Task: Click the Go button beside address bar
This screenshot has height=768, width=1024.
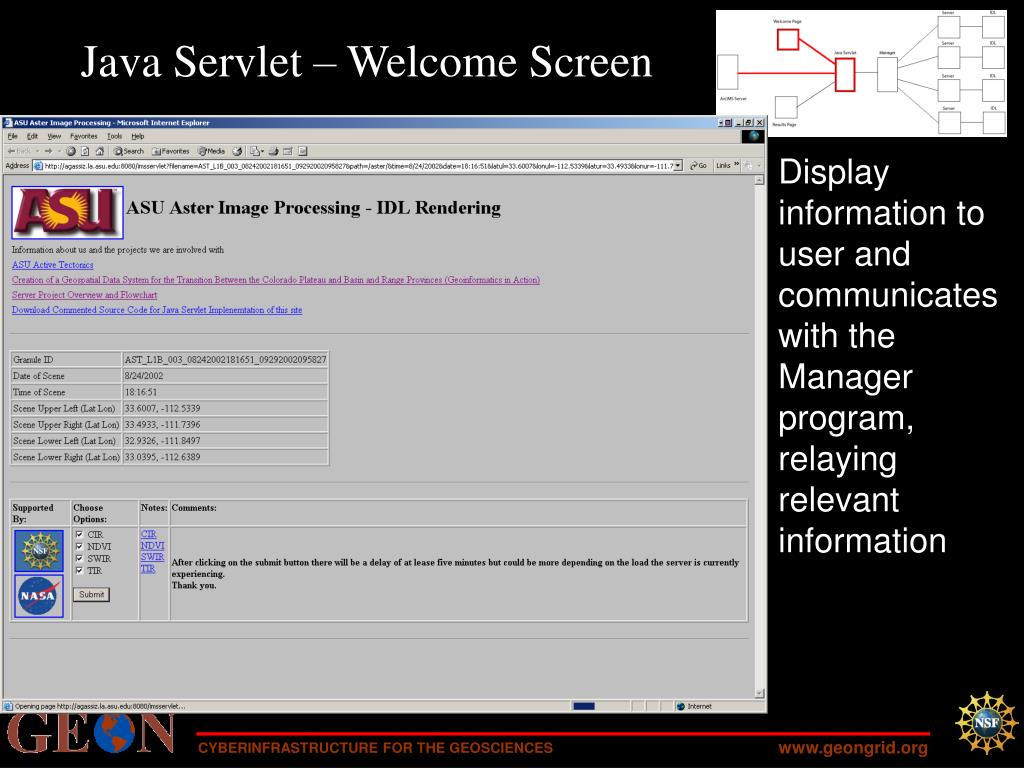Action: (698, 166)
